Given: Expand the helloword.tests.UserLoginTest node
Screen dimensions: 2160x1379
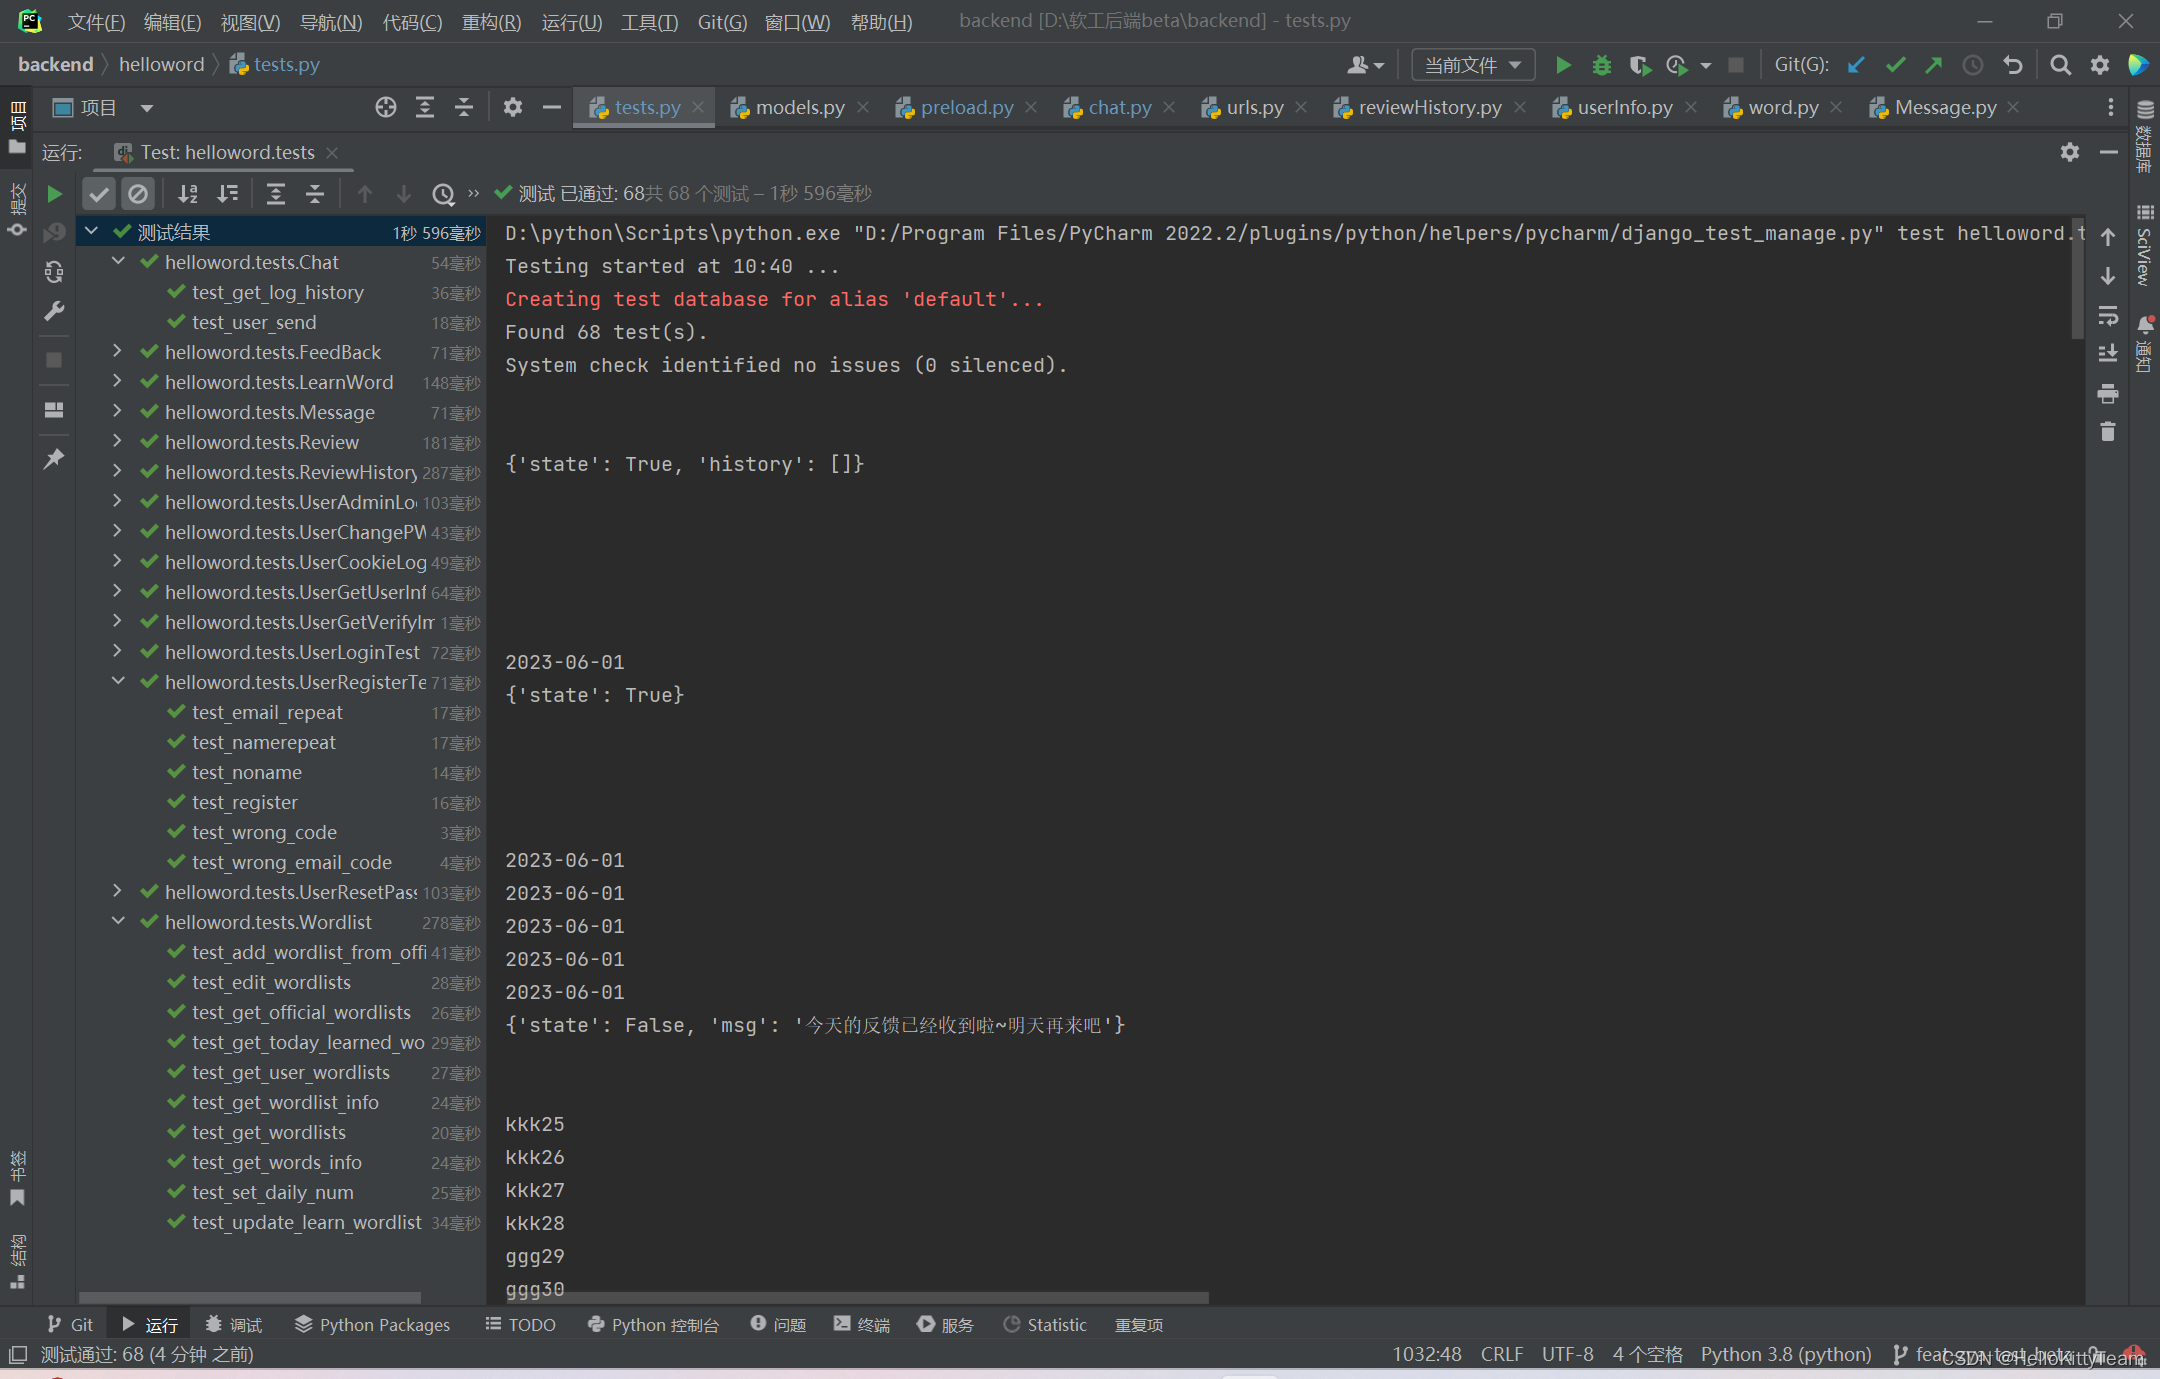Looking at the screenshot, I should [x=118, y=652].
